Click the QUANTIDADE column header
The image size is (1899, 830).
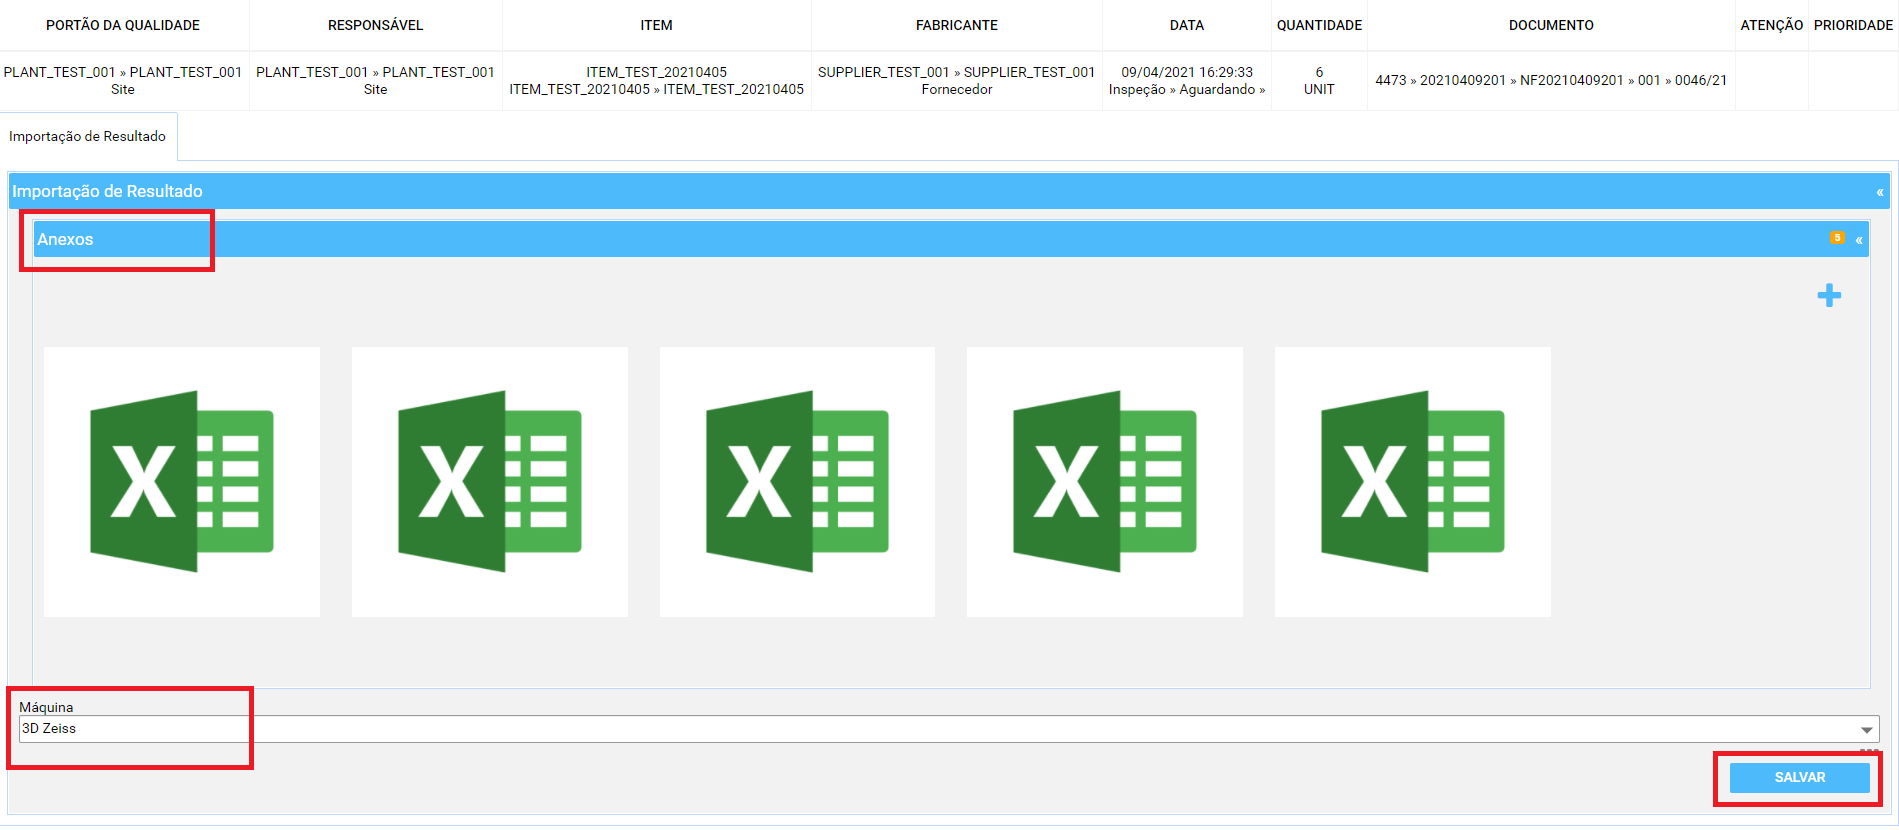(1320, 25)
